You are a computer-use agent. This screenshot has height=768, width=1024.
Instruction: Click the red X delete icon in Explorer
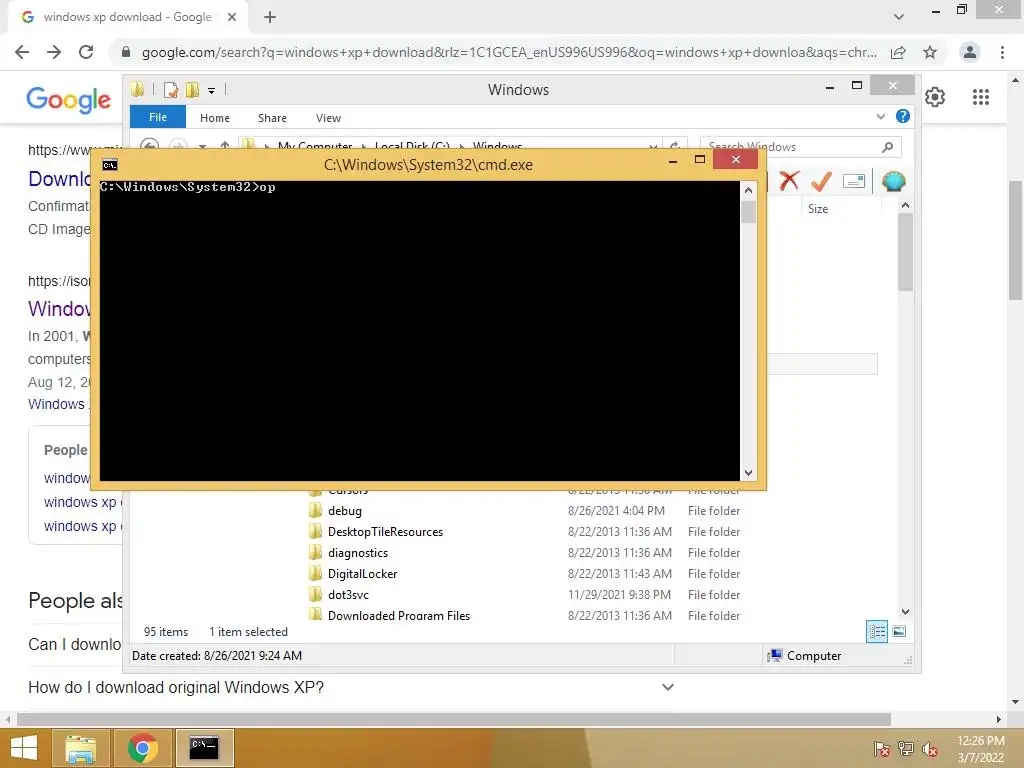789,180
